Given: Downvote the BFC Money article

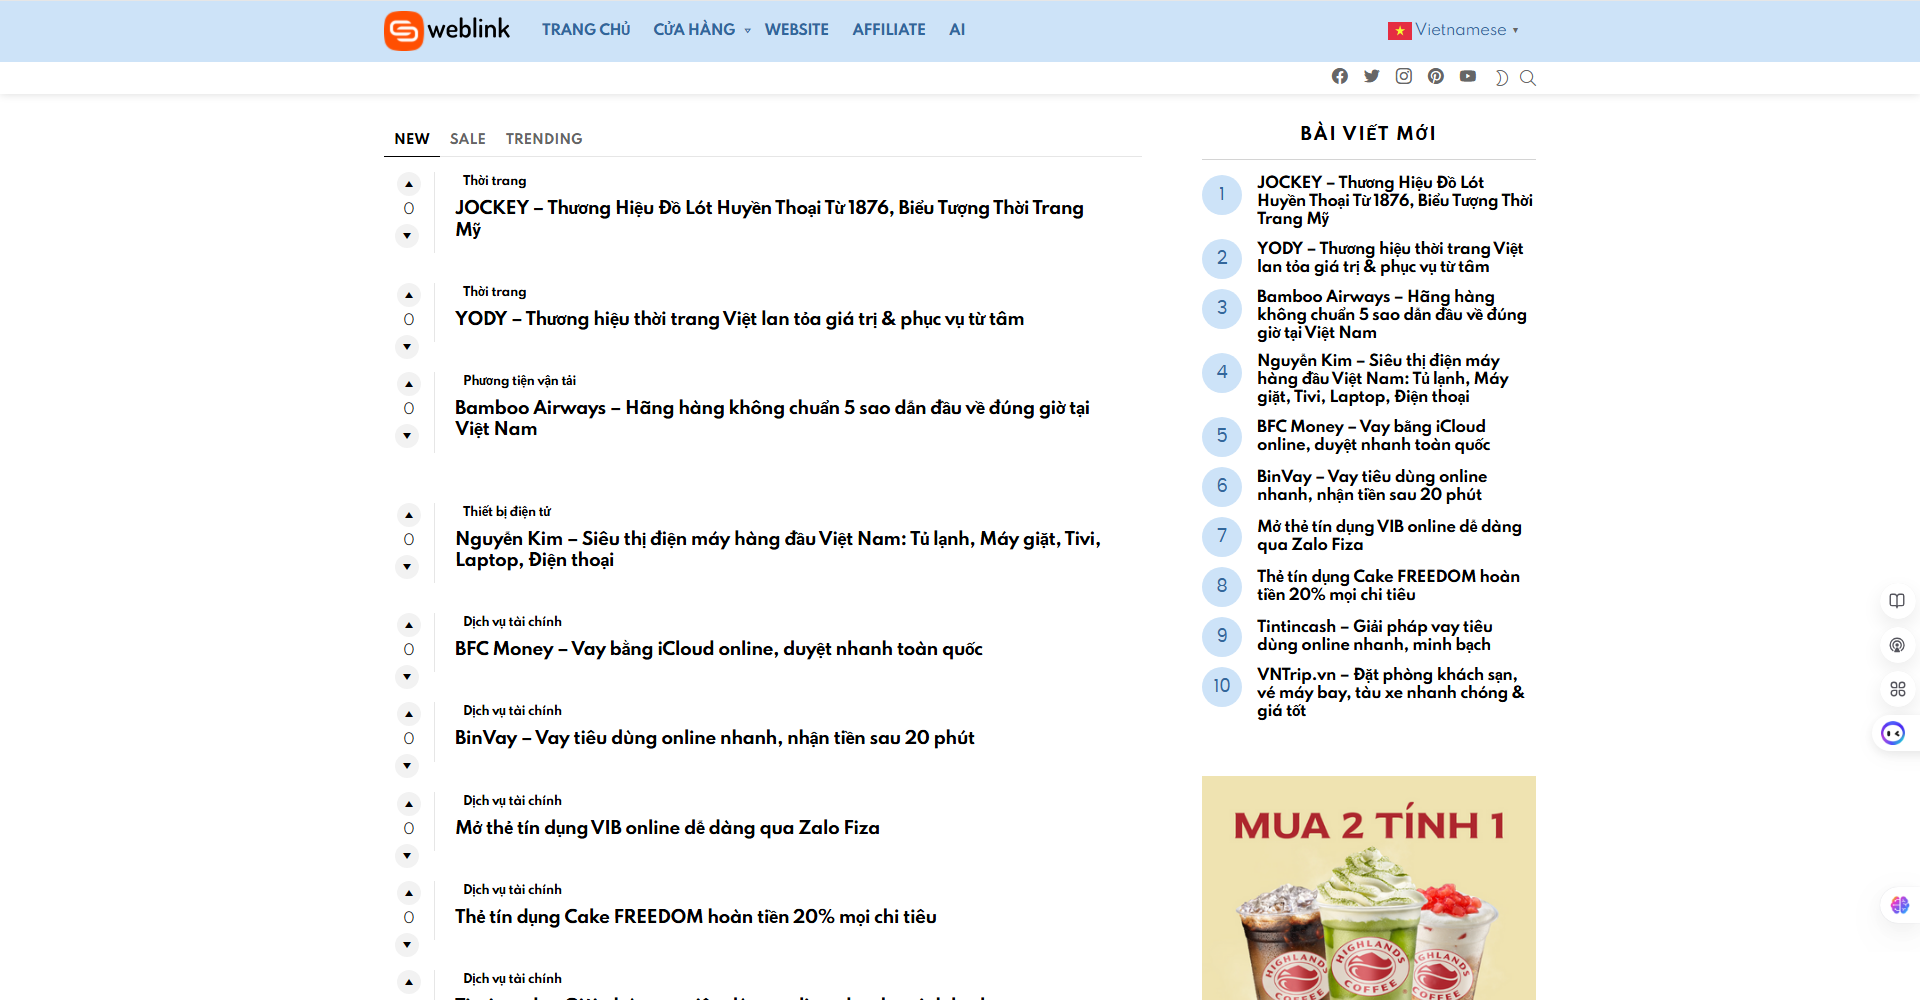Looking at the screenshot, I should click(407, 677).
